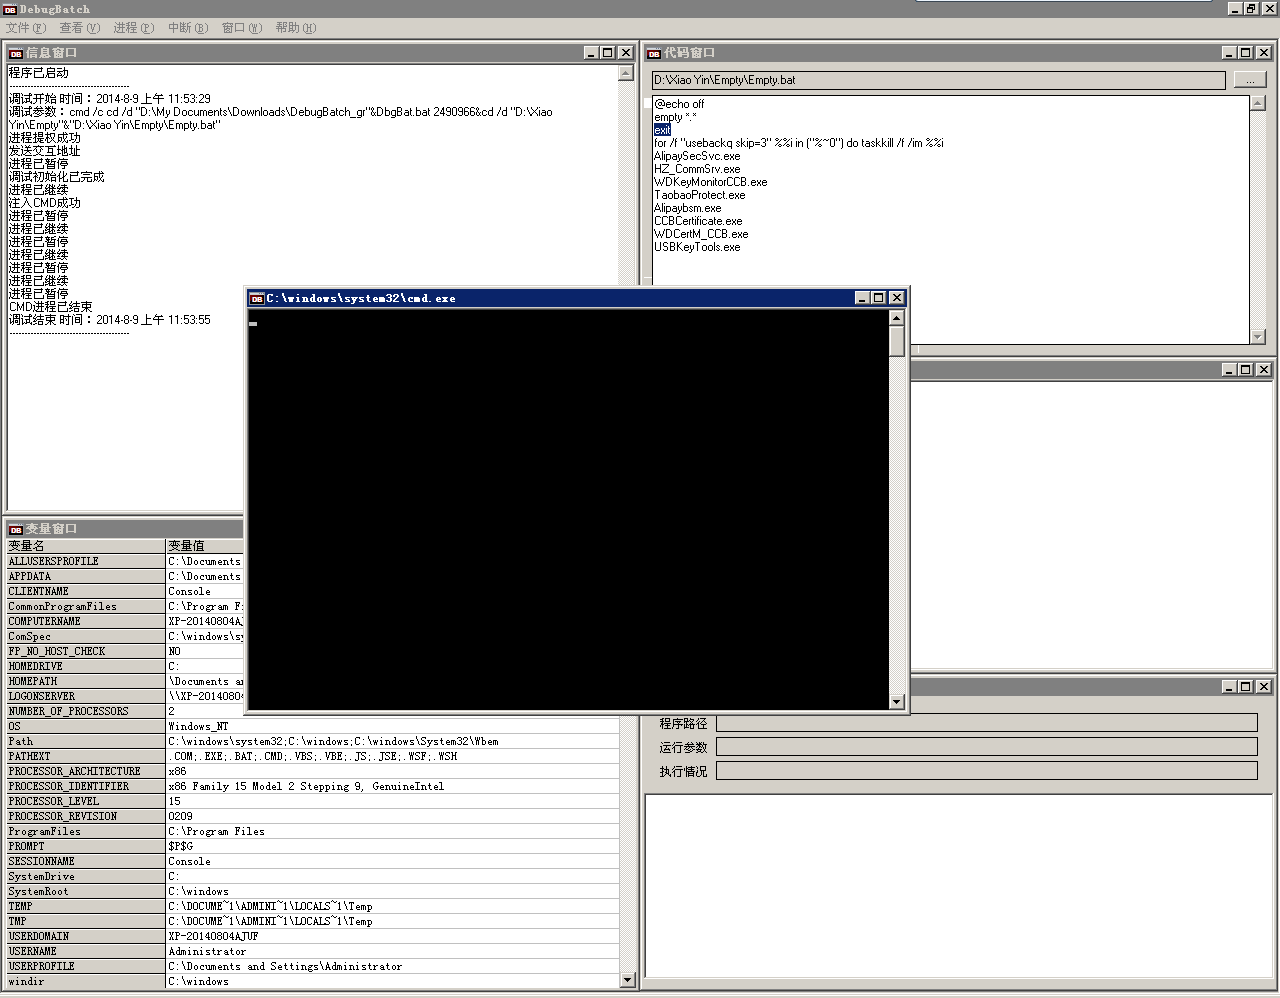Select the PROCESSOR_IDENTIFIER variable row
The height and width of the screenshot is (998, 1280).
(x=313, y=786)
